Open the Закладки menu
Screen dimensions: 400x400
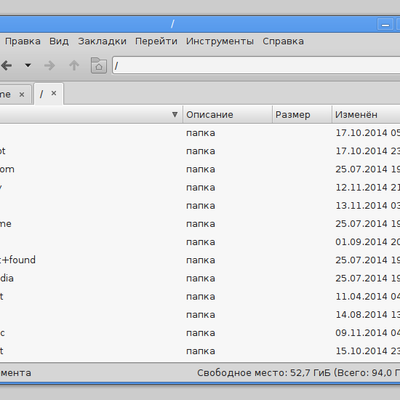pyautogui.click(x=102, y=41)
